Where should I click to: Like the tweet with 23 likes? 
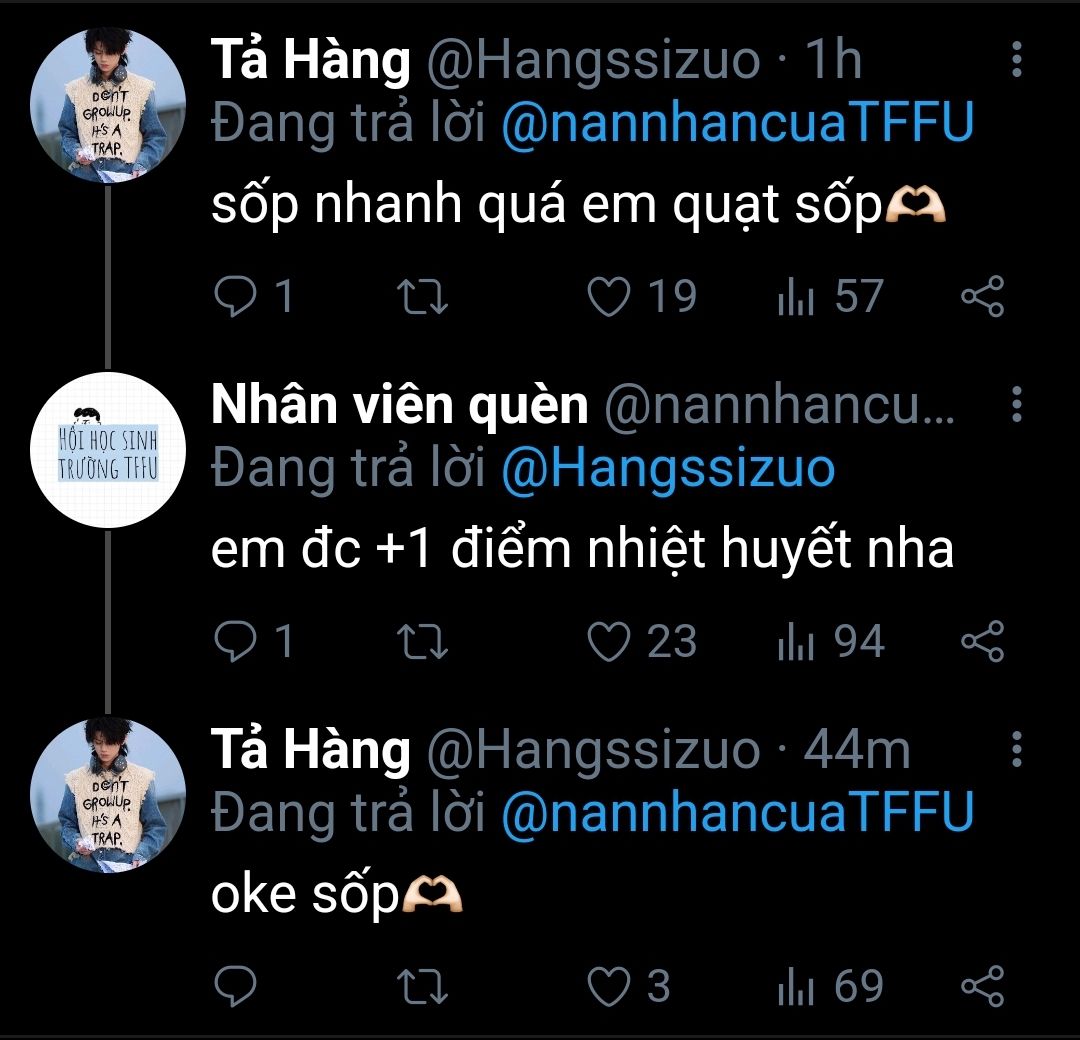pyautogui.click(x=609, y=641)
